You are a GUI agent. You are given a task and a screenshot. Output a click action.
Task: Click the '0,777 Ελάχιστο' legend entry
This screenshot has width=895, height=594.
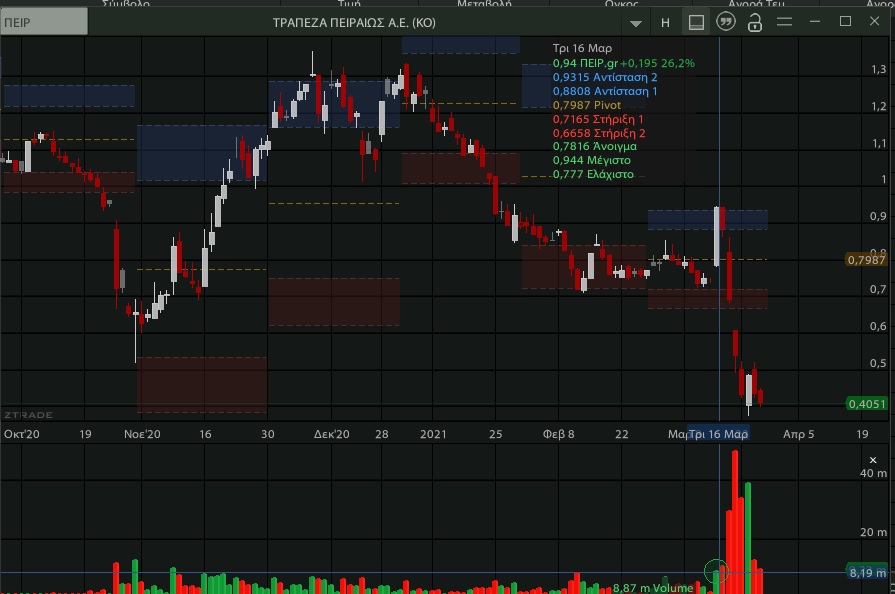(x=593, y=174)
